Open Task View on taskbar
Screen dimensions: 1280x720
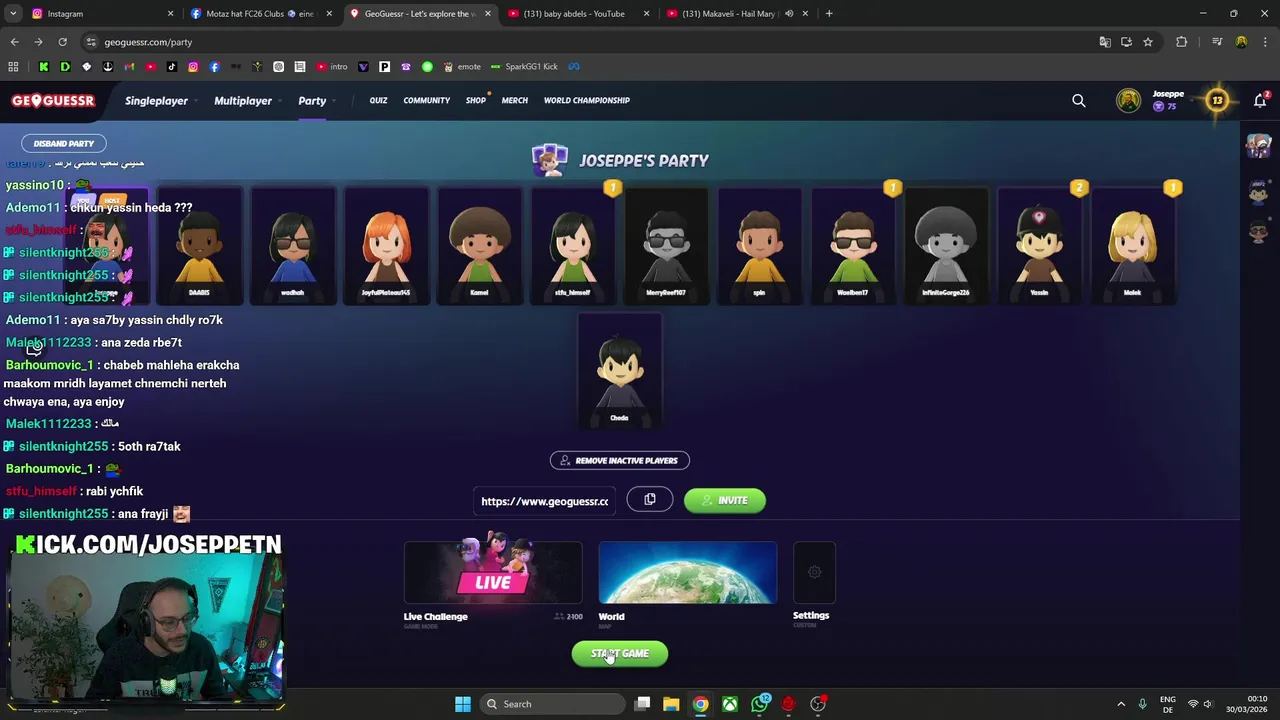[642, 704]
